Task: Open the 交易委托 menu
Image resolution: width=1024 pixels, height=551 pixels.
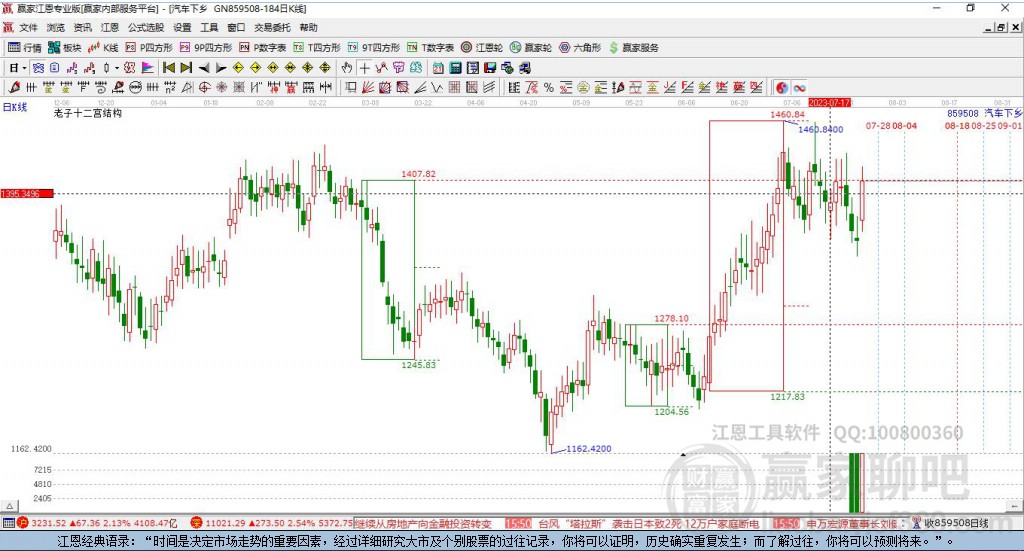Action: pyautogui.click(x=271, y=28)
